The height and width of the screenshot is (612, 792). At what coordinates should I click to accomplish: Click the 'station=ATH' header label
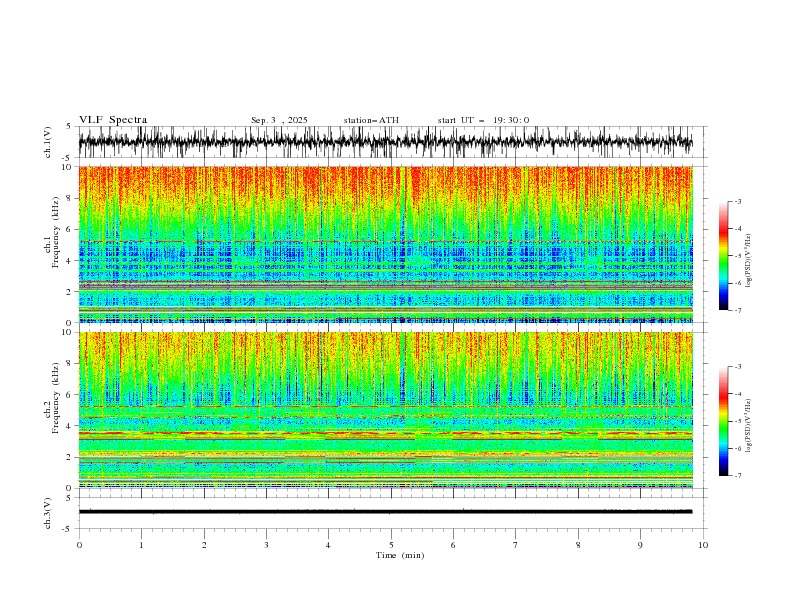(371, 120)
